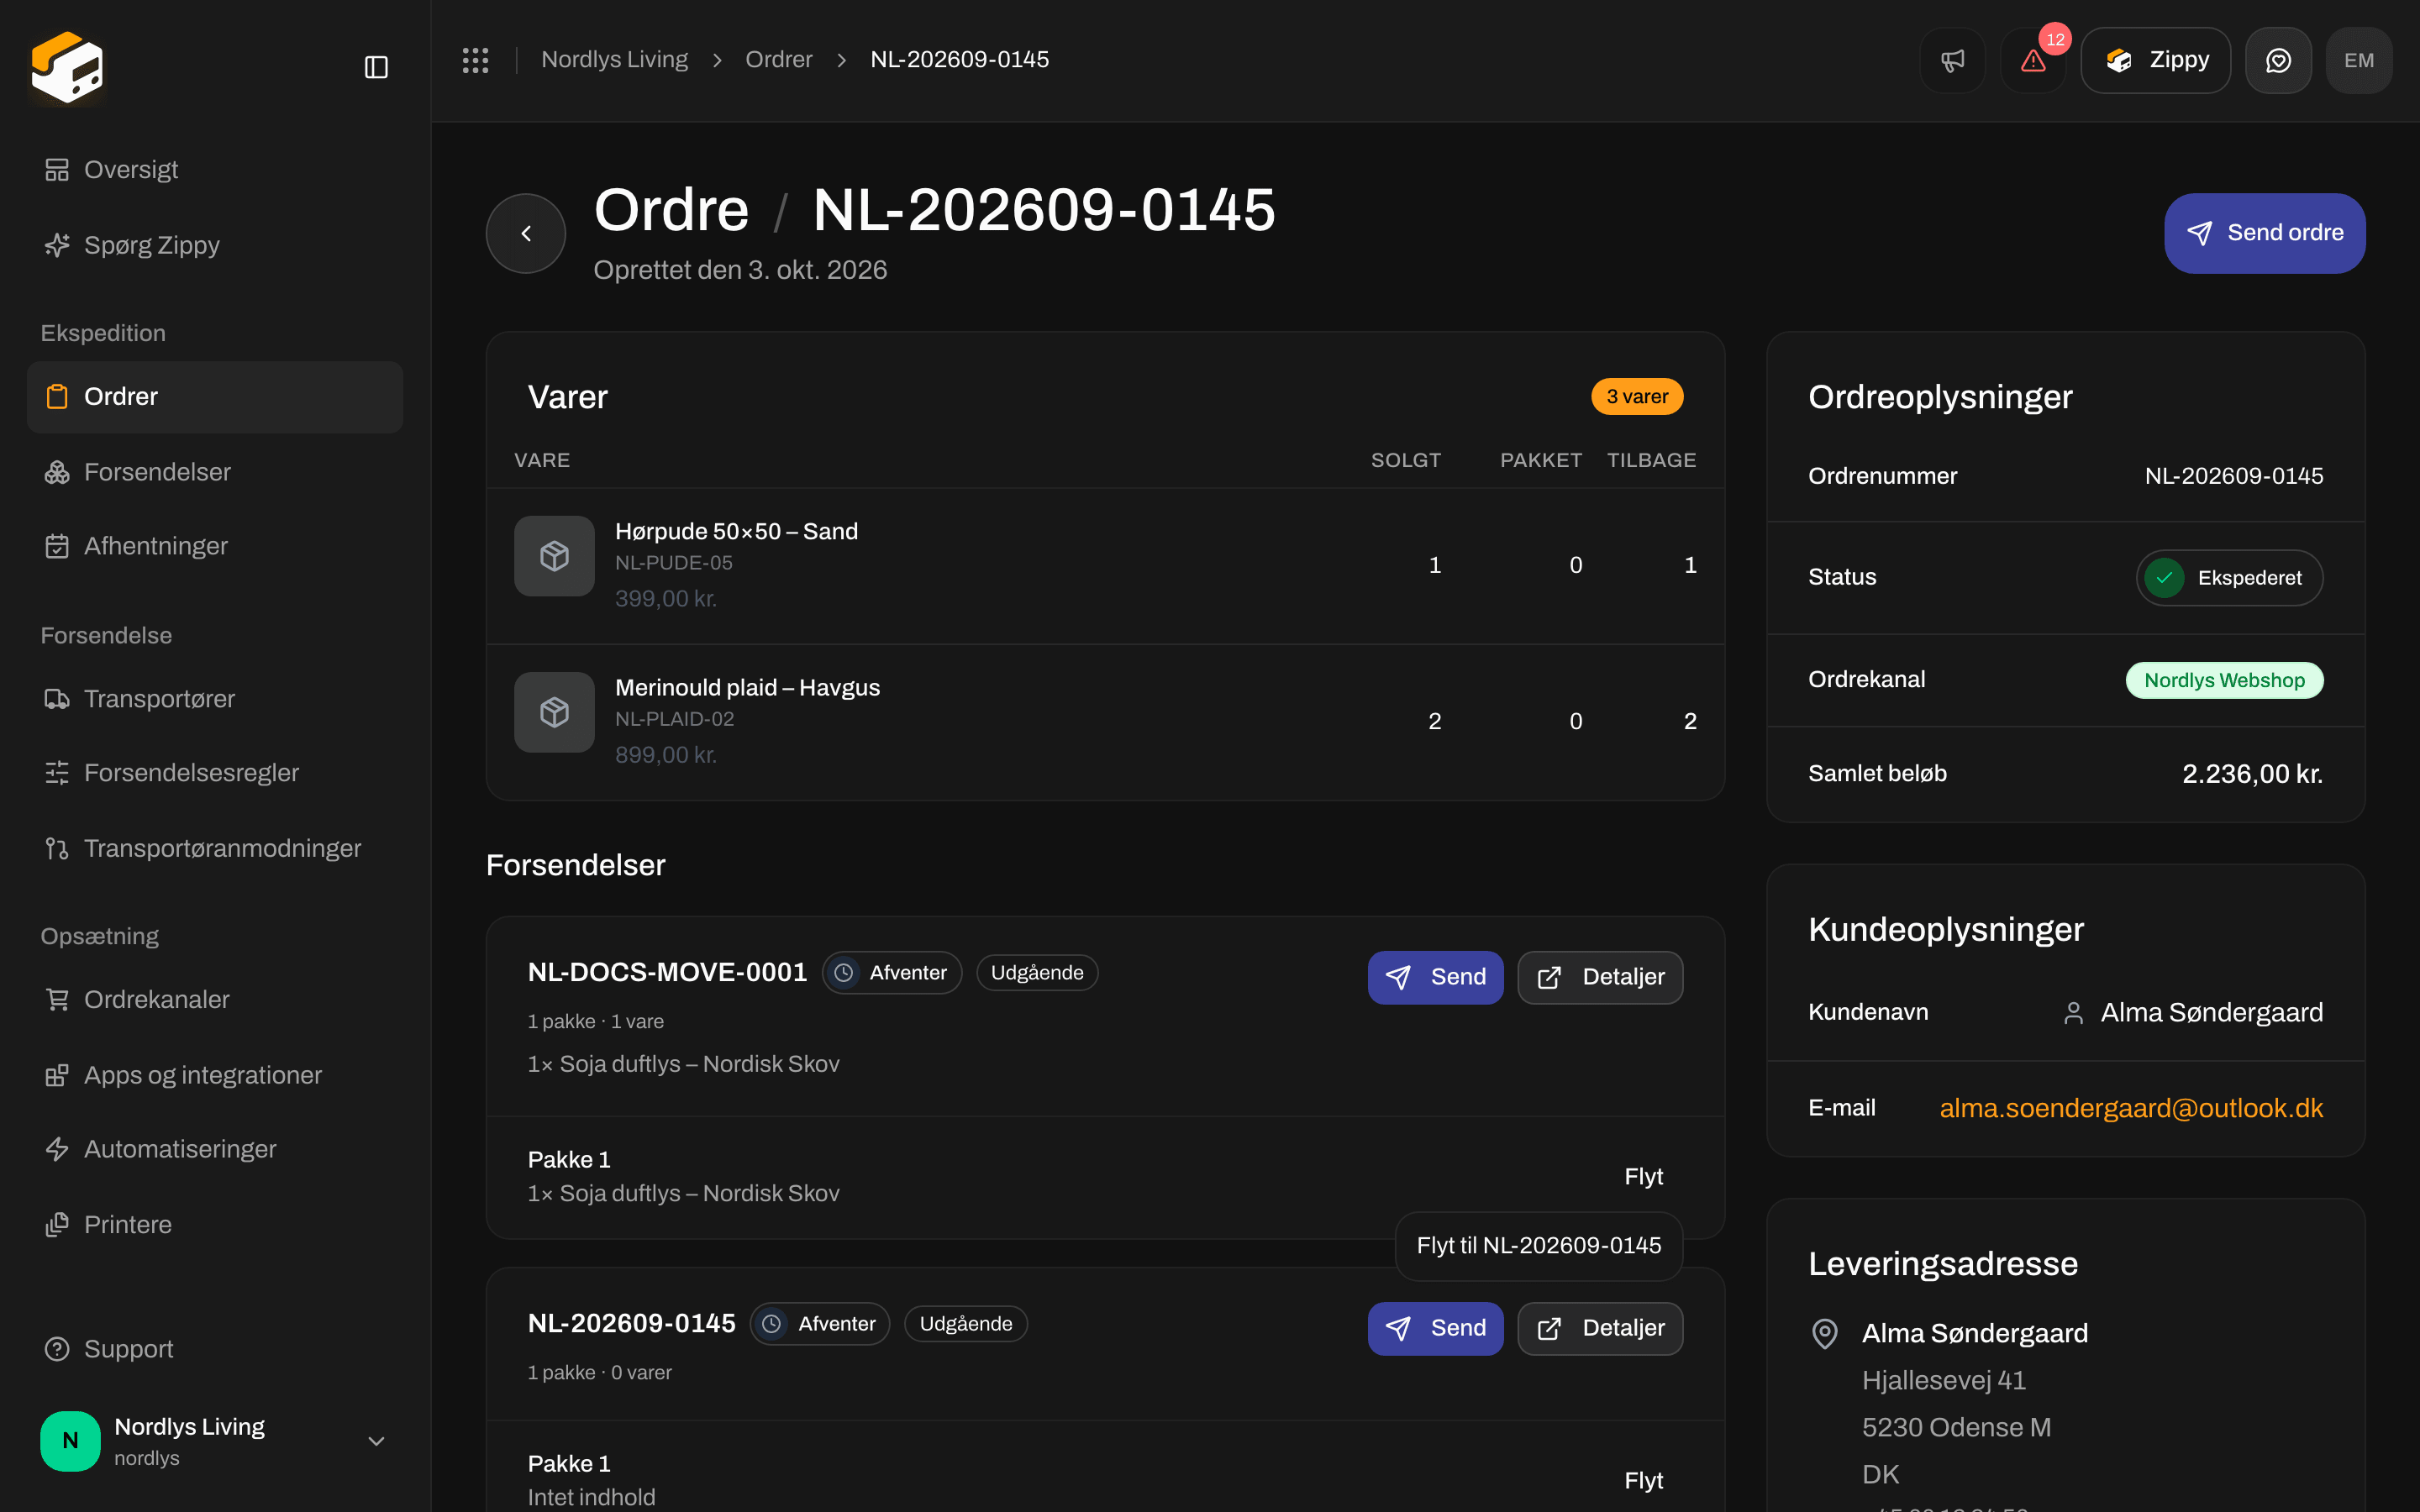Go back using the arrow button
The height and width of the screenshot is (1512, 2420).
[x=526, y=233]
